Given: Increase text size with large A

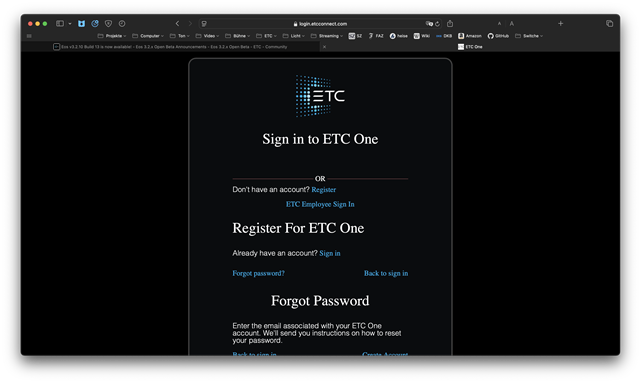Looking at the screenshot, I should (511, 24).
